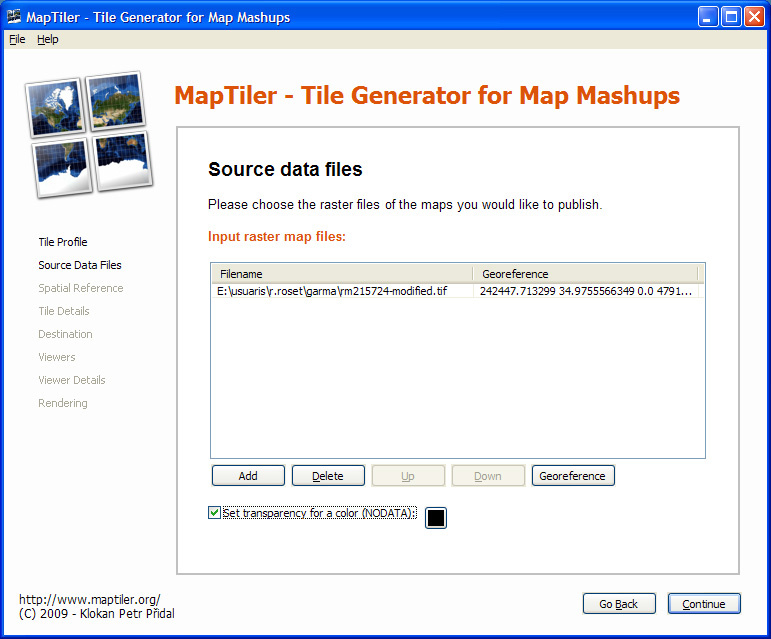Click the MapTiler globe tiles logo
The height and width of the screenshot is (639, 771).
[x=89, y=134]
